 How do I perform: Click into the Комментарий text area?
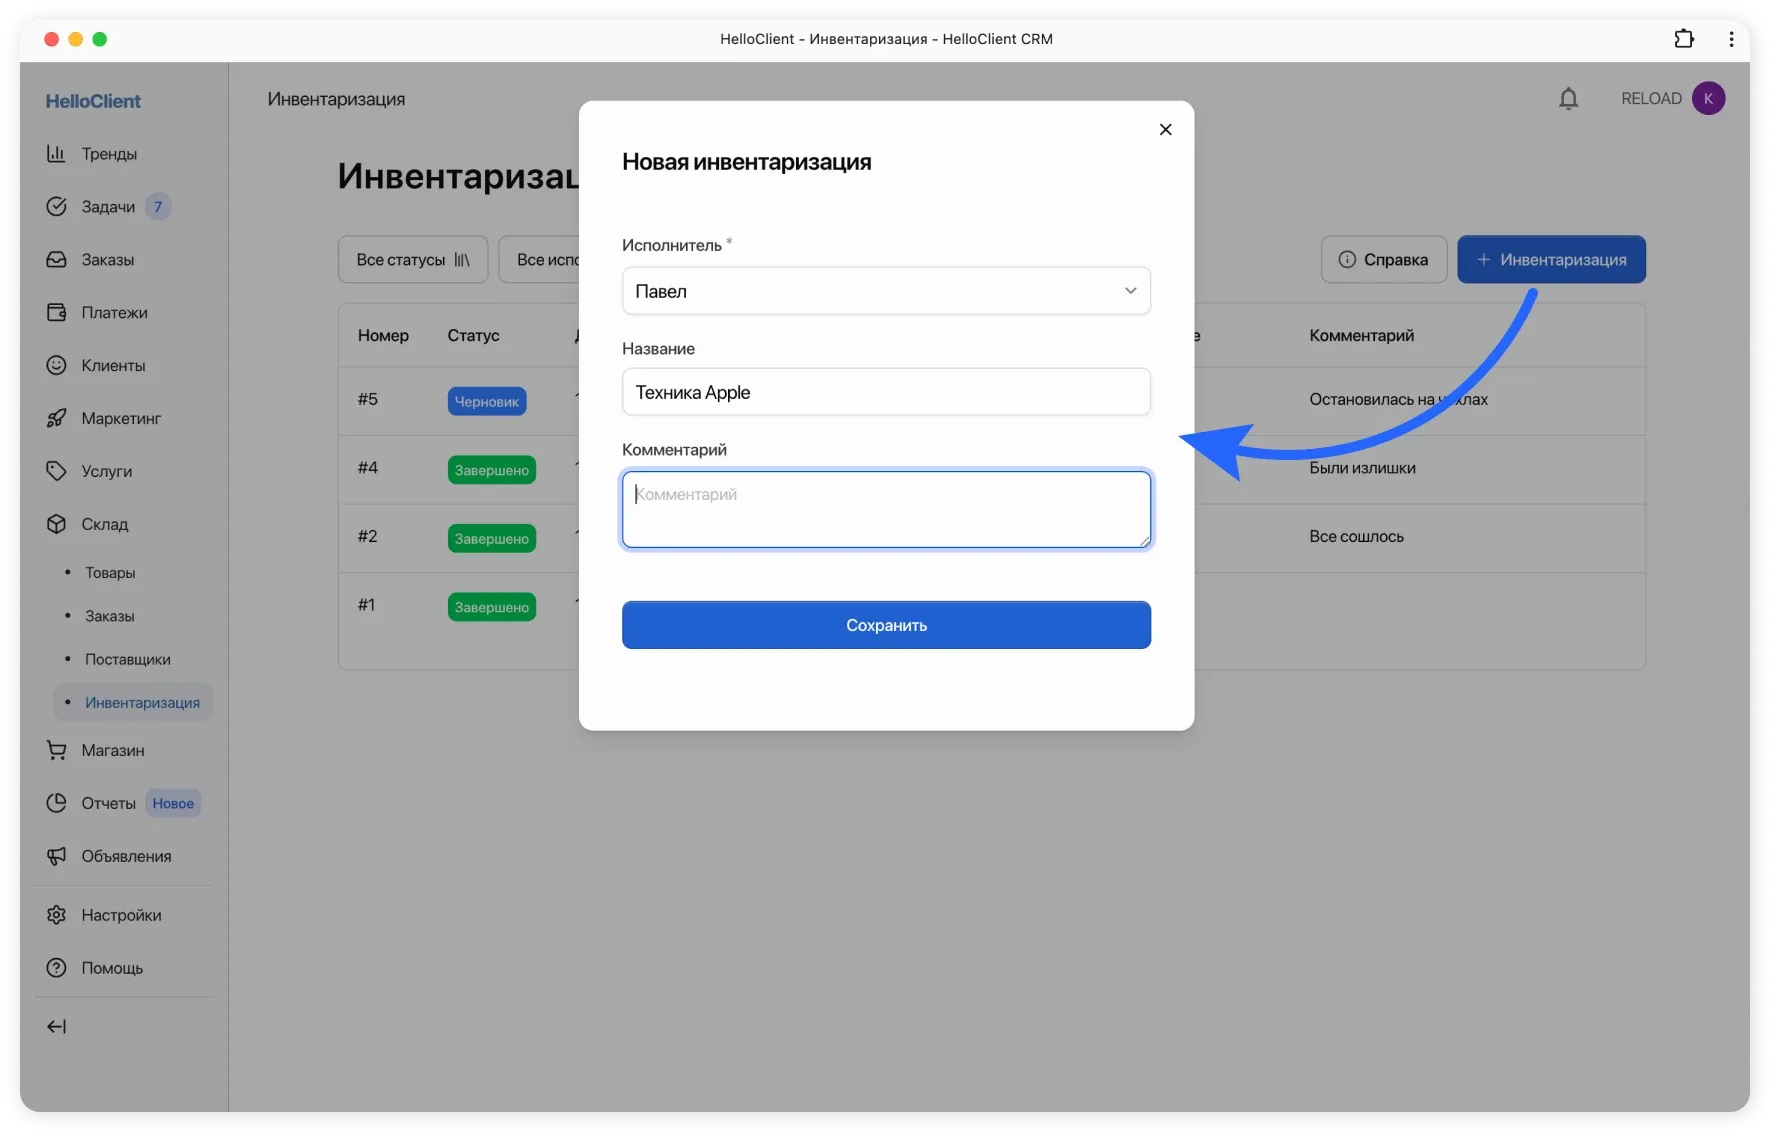(886, 510)
